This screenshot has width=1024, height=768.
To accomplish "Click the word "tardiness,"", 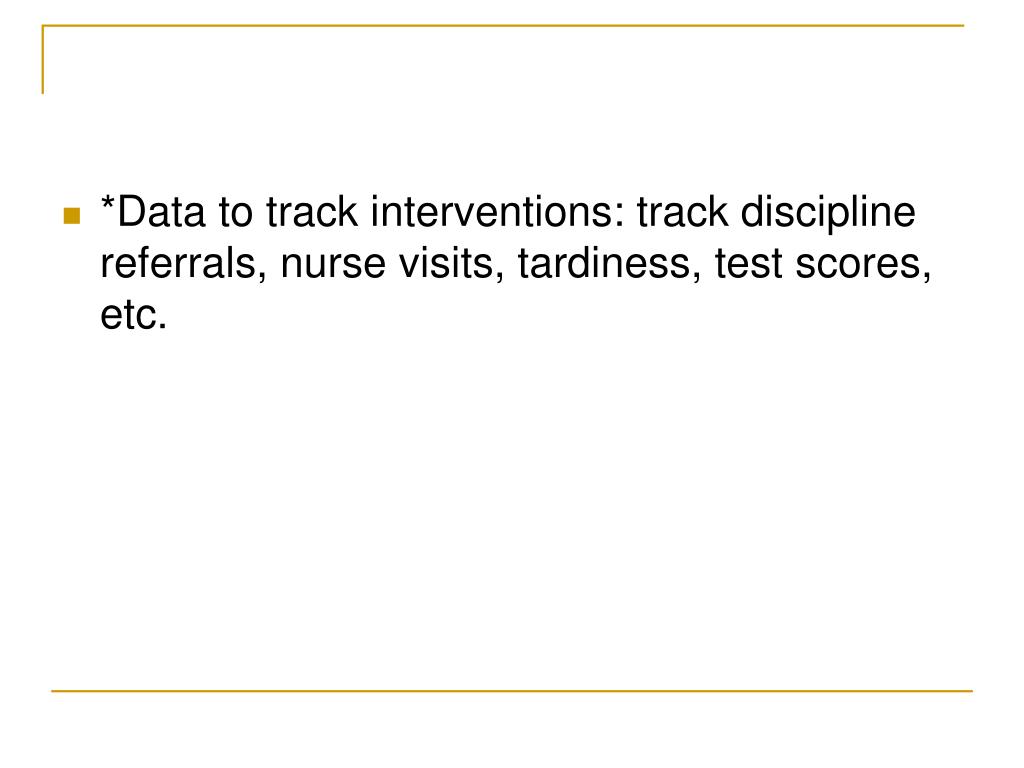I will click(x=610, y=264).
